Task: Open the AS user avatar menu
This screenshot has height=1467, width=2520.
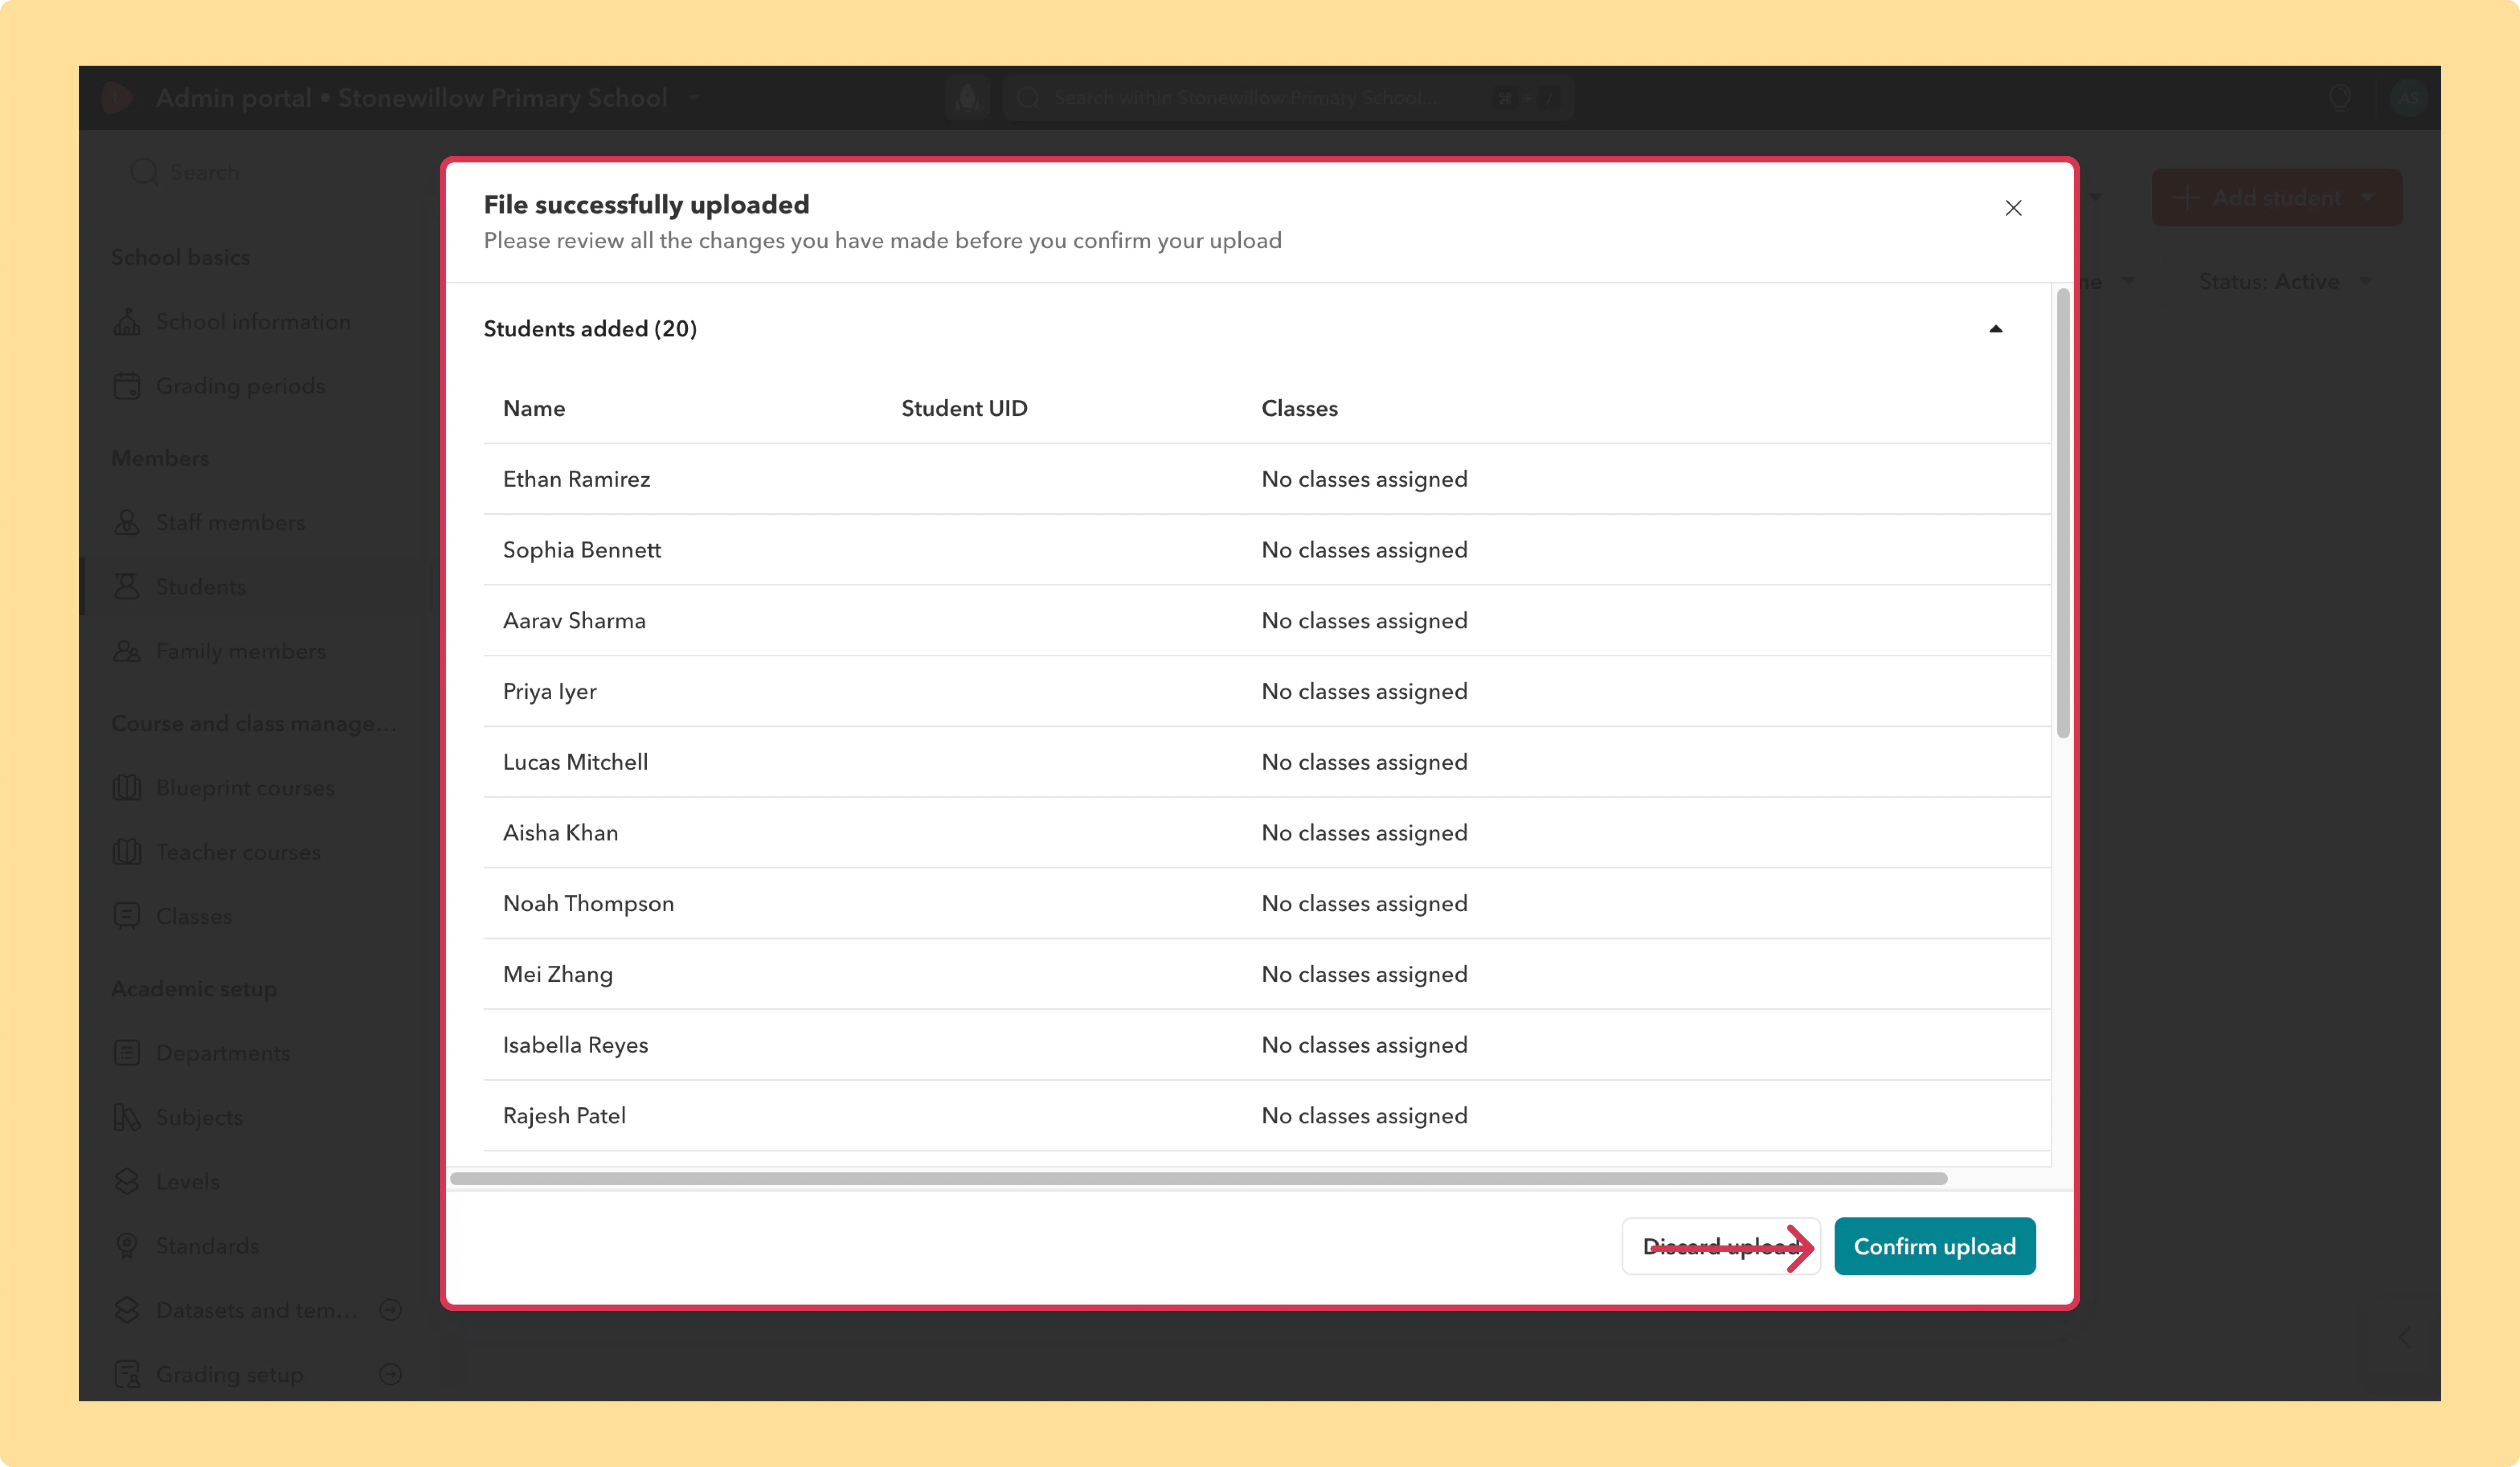Action: pyautogui.click(x=2408, y=98)
